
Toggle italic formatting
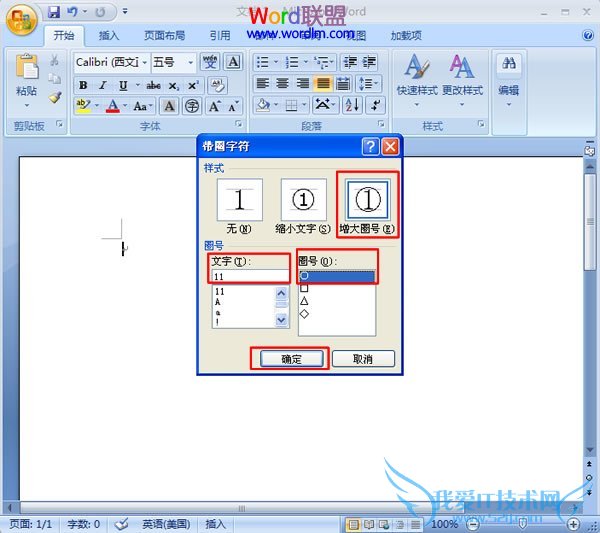click(x=103, y=85)
